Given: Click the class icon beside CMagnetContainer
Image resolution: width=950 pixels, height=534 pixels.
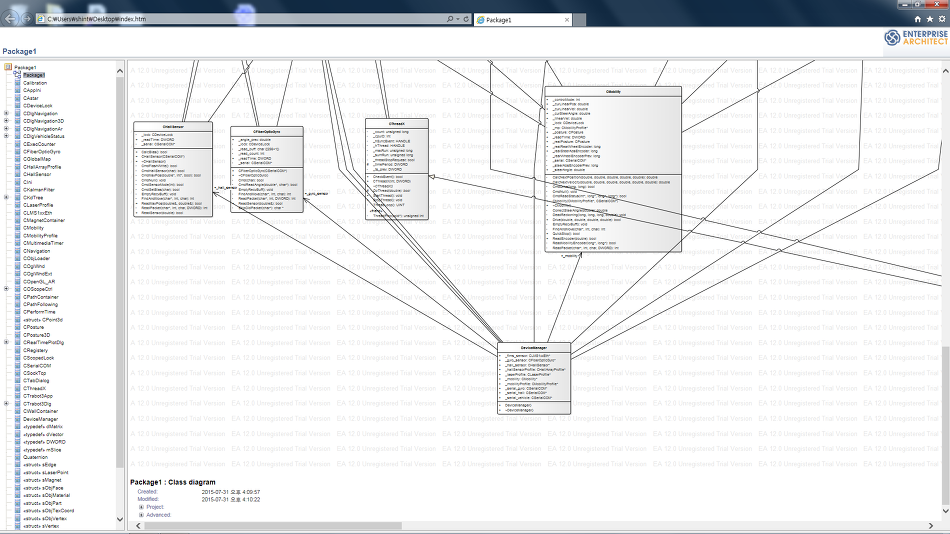Looking at the screenshot, I should [18, 220].
